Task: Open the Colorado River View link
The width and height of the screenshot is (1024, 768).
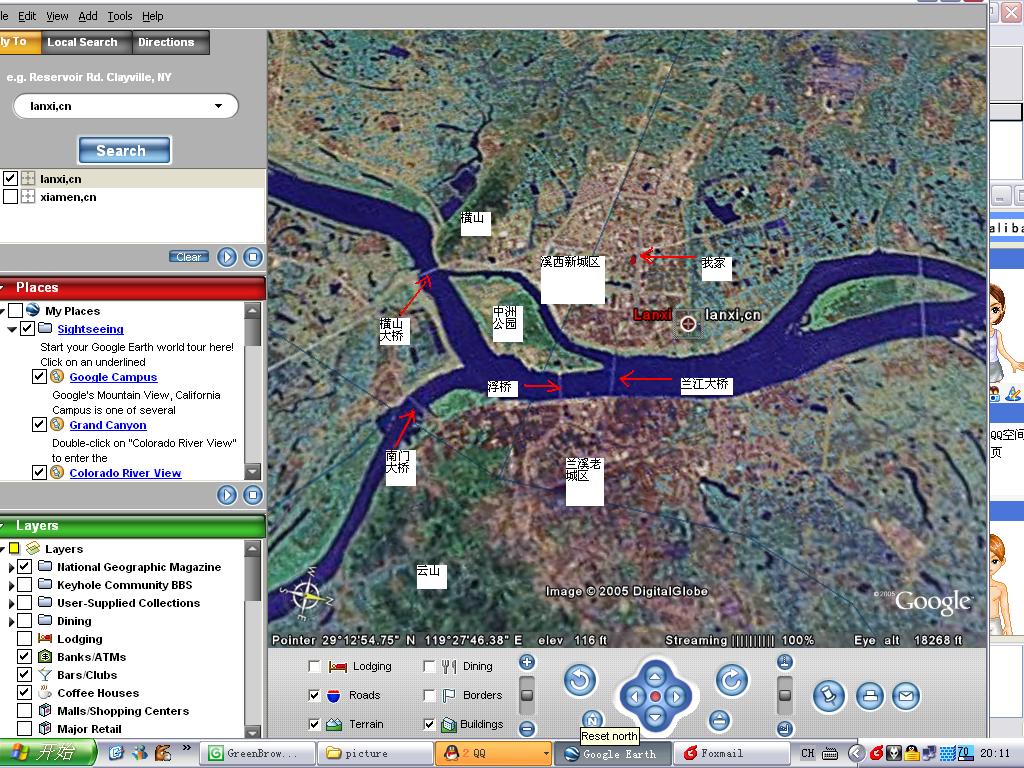Action: [x=125, y=473]
